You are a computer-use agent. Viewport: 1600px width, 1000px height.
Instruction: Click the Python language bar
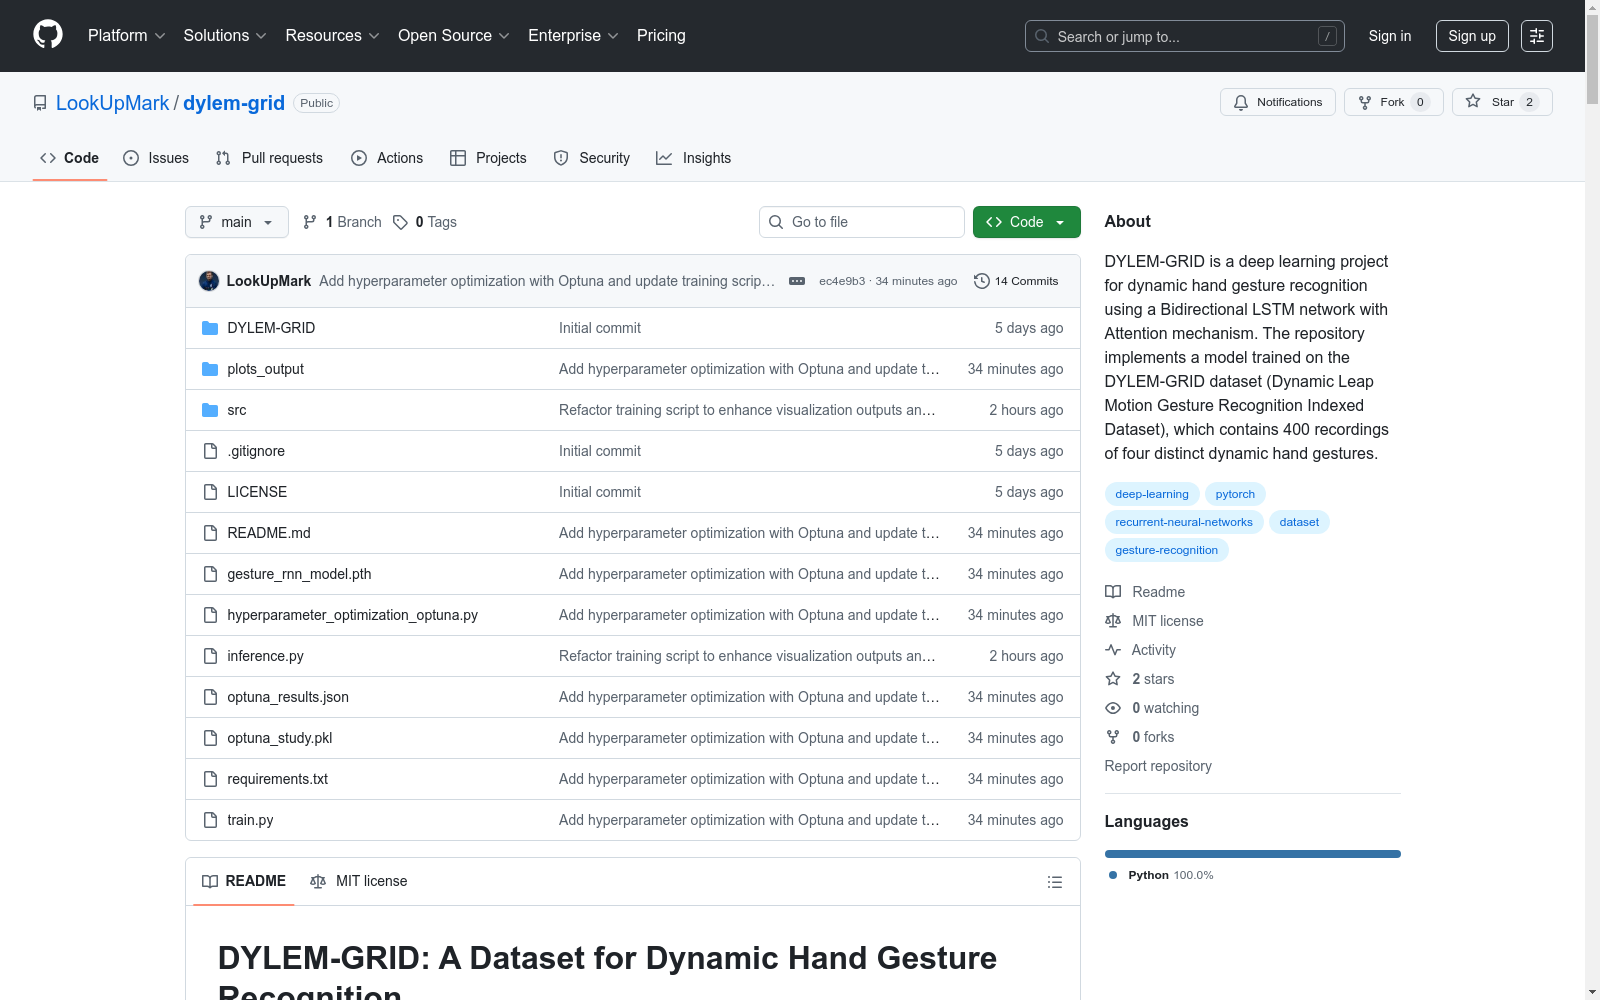point(1253,854)
